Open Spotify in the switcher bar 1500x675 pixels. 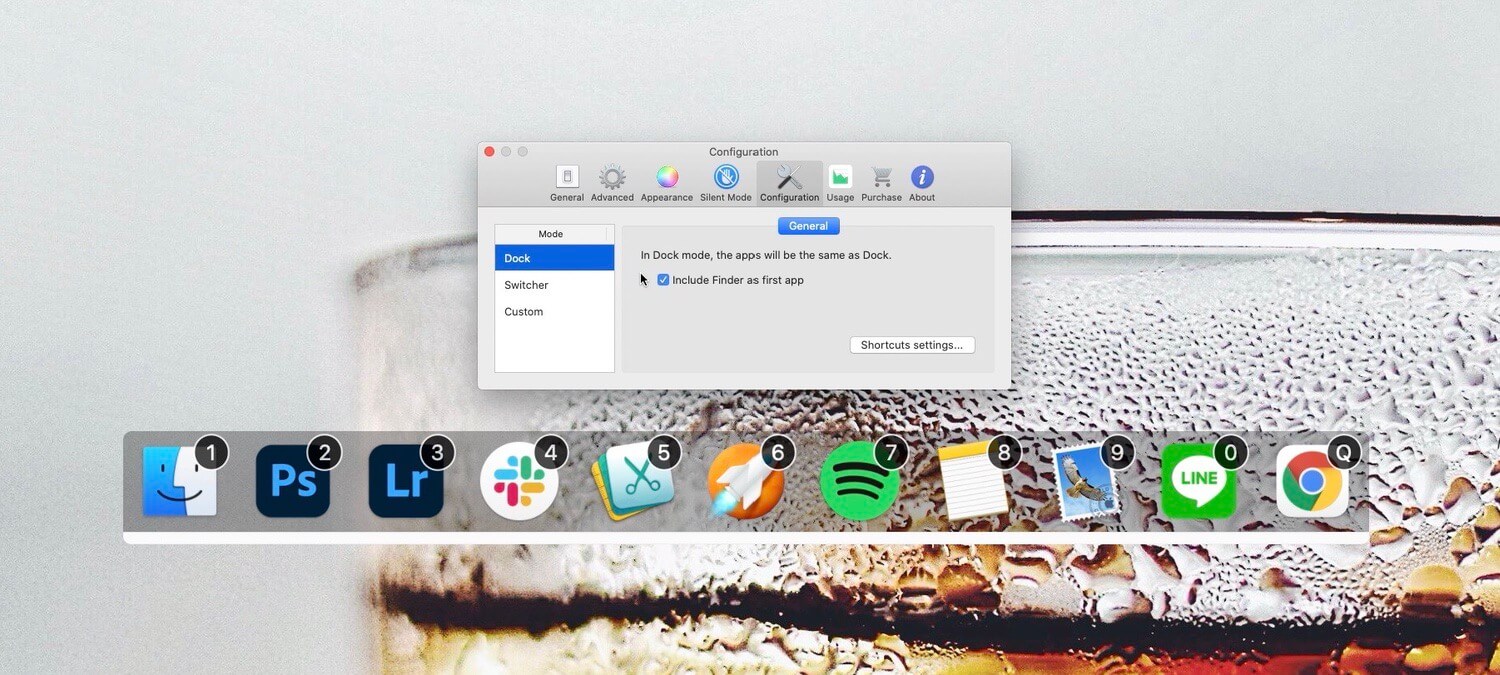coord(859,482)
